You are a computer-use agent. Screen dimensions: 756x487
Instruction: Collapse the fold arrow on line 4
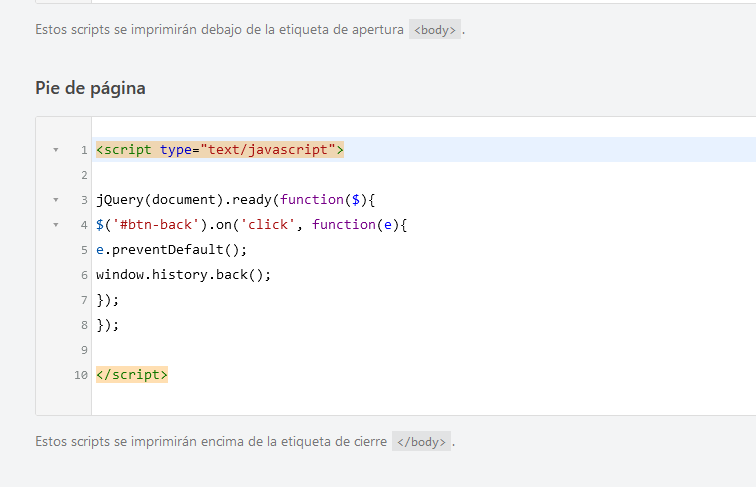[56, 225]
